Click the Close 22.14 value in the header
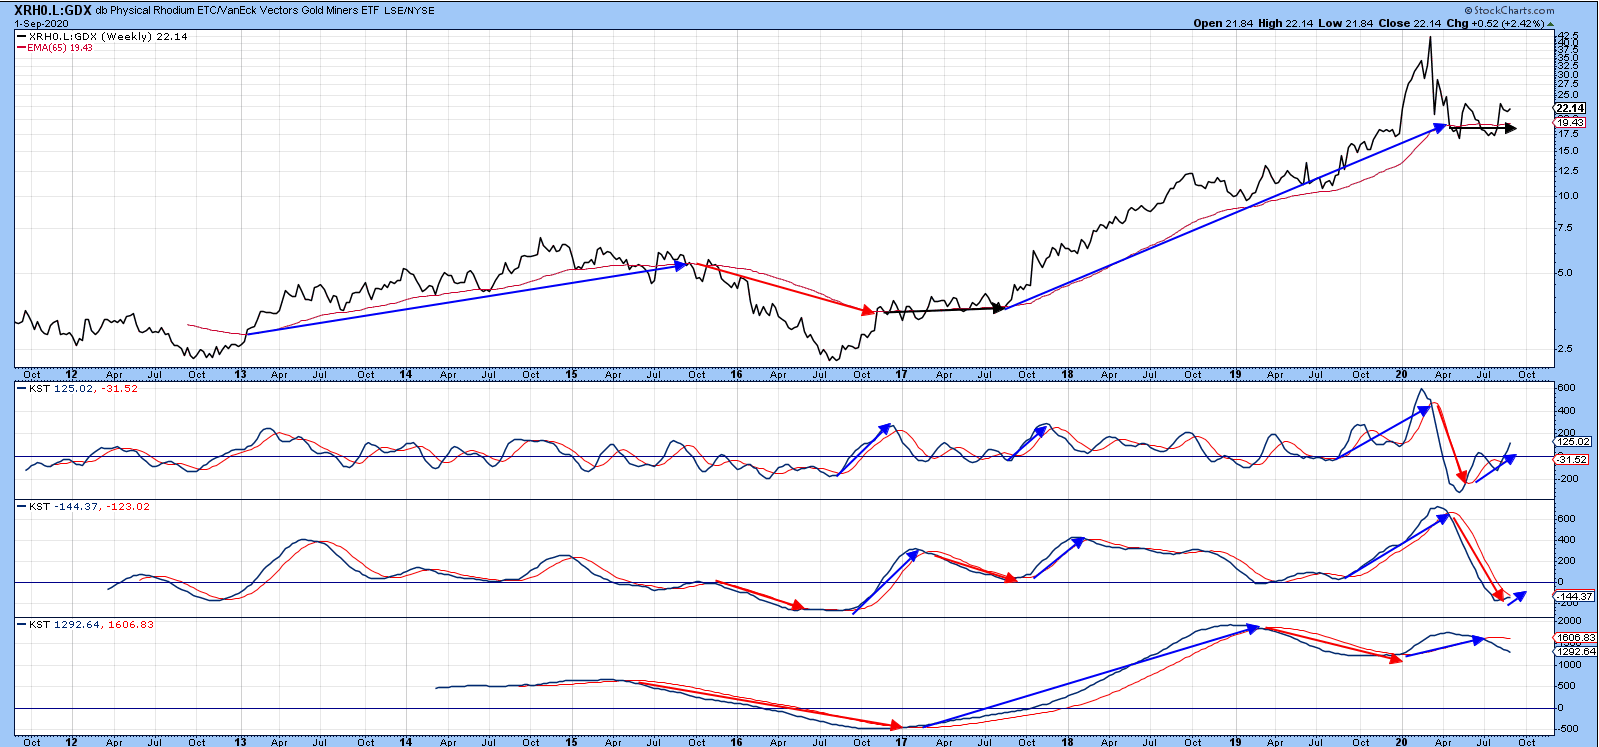The width and height of the screenshot is (1599, 747). click(1410, 23)
